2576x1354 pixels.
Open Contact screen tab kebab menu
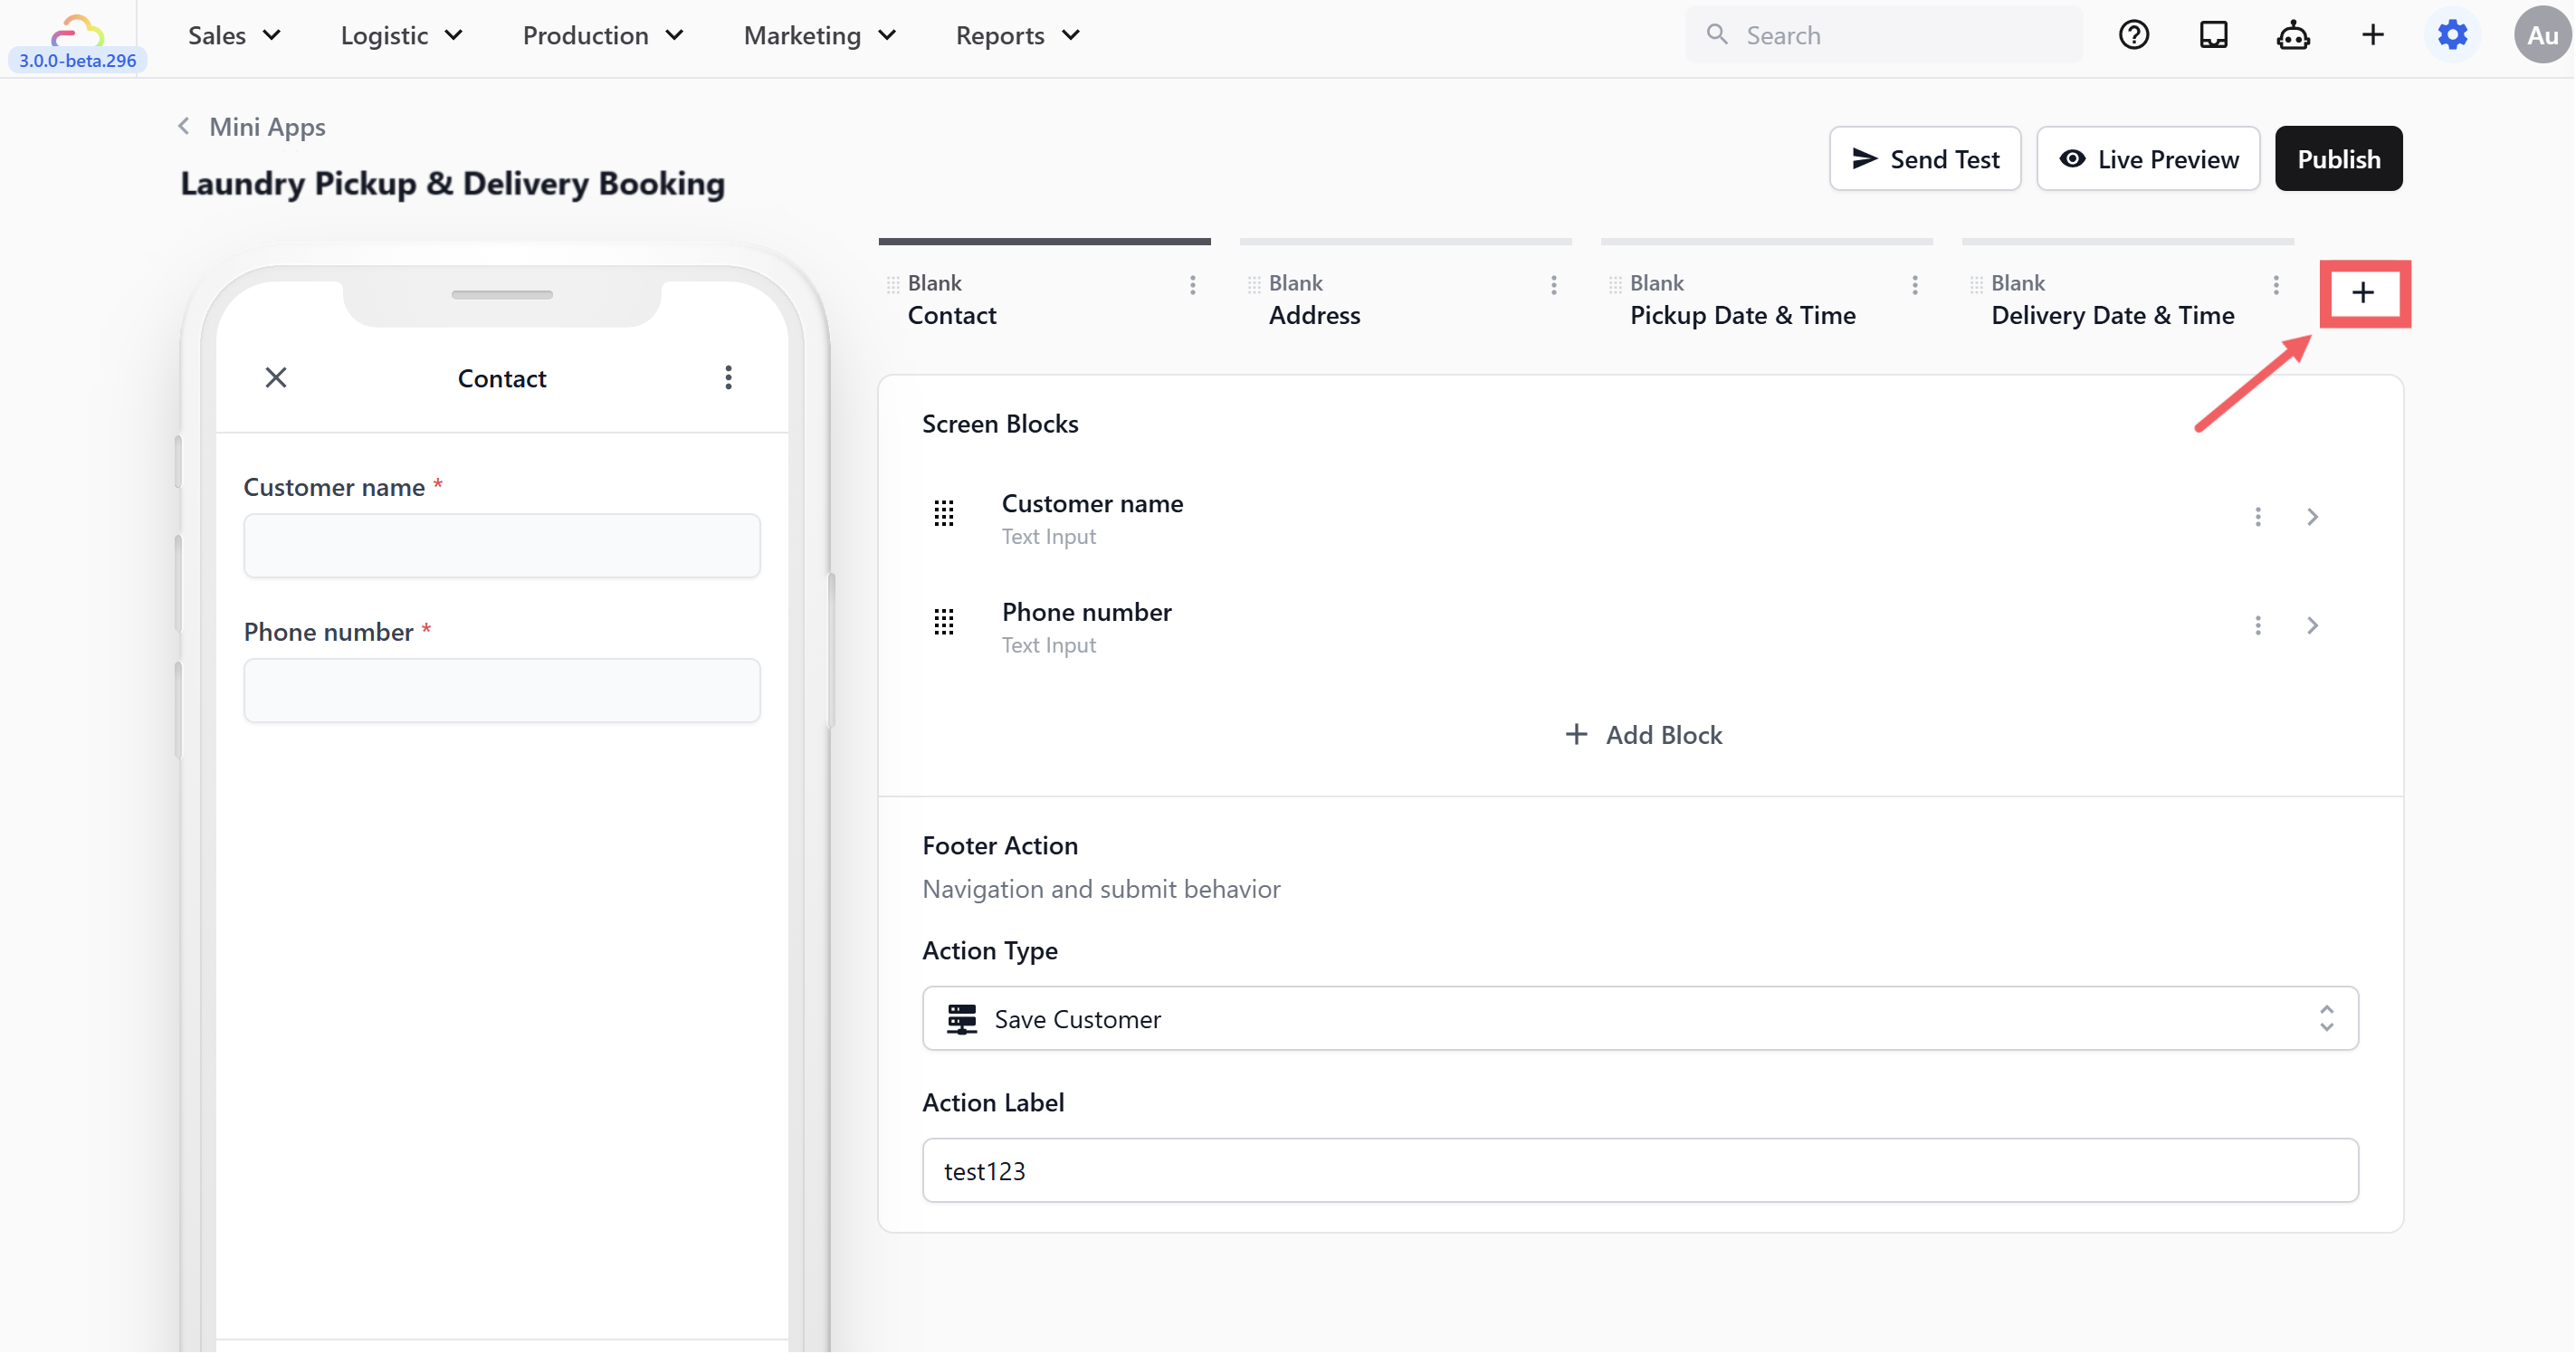pos(1192,285)
